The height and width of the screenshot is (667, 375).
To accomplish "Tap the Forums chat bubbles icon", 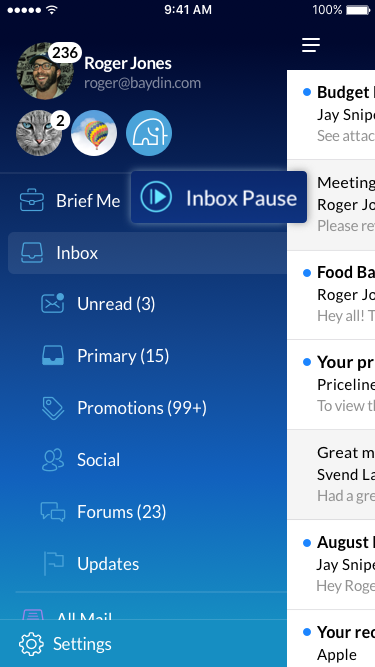I will coord(53,512).
